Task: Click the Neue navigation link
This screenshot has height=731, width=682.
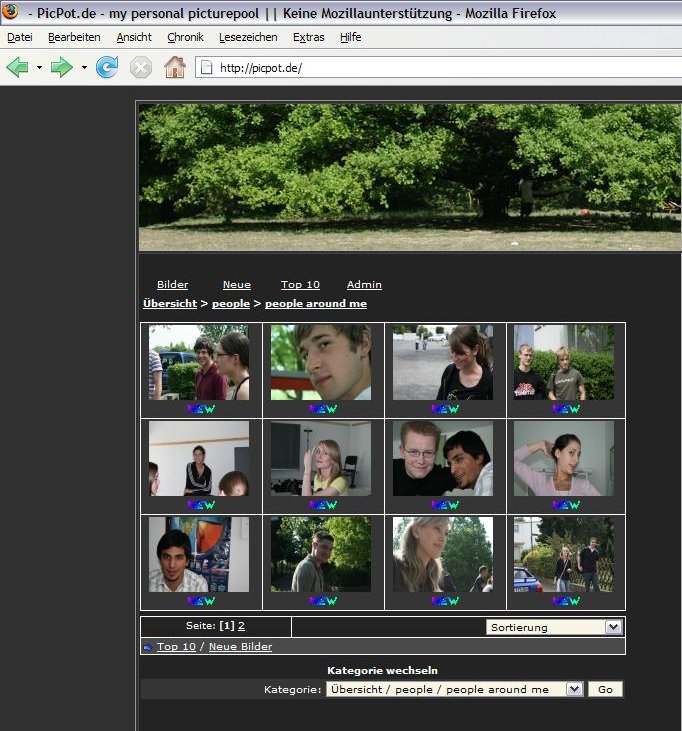Action: (x=236, y=285)
